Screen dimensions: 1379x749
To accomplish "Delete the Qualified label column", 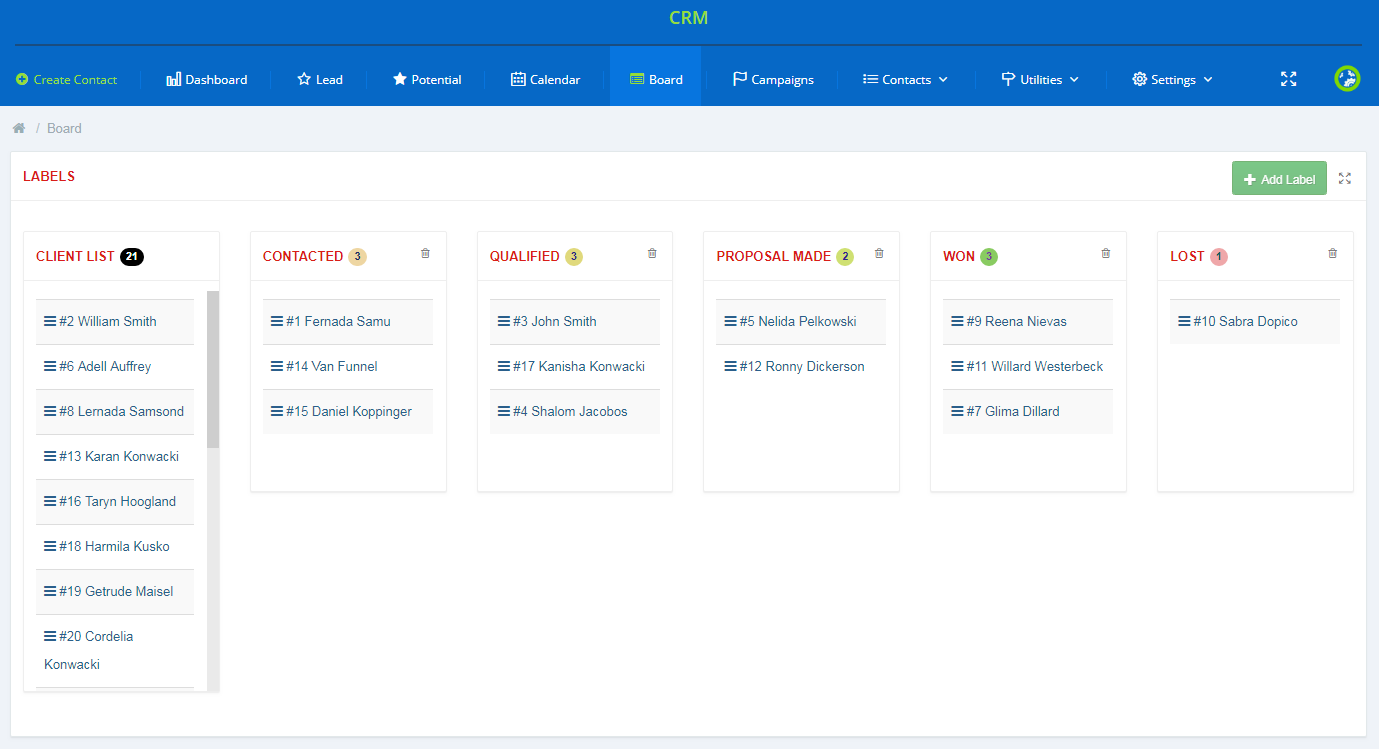I will (652, 254).
